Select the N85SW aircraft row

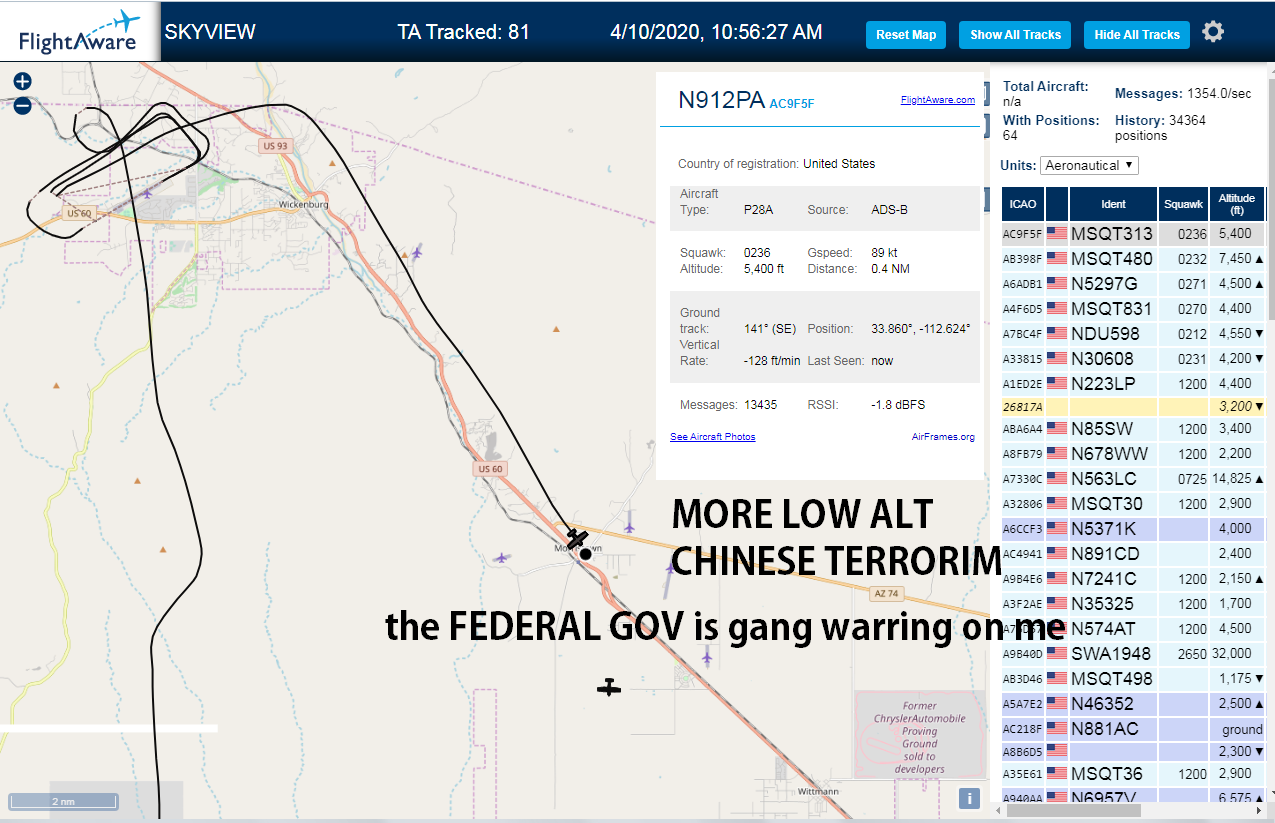(x=1133, y=429)
